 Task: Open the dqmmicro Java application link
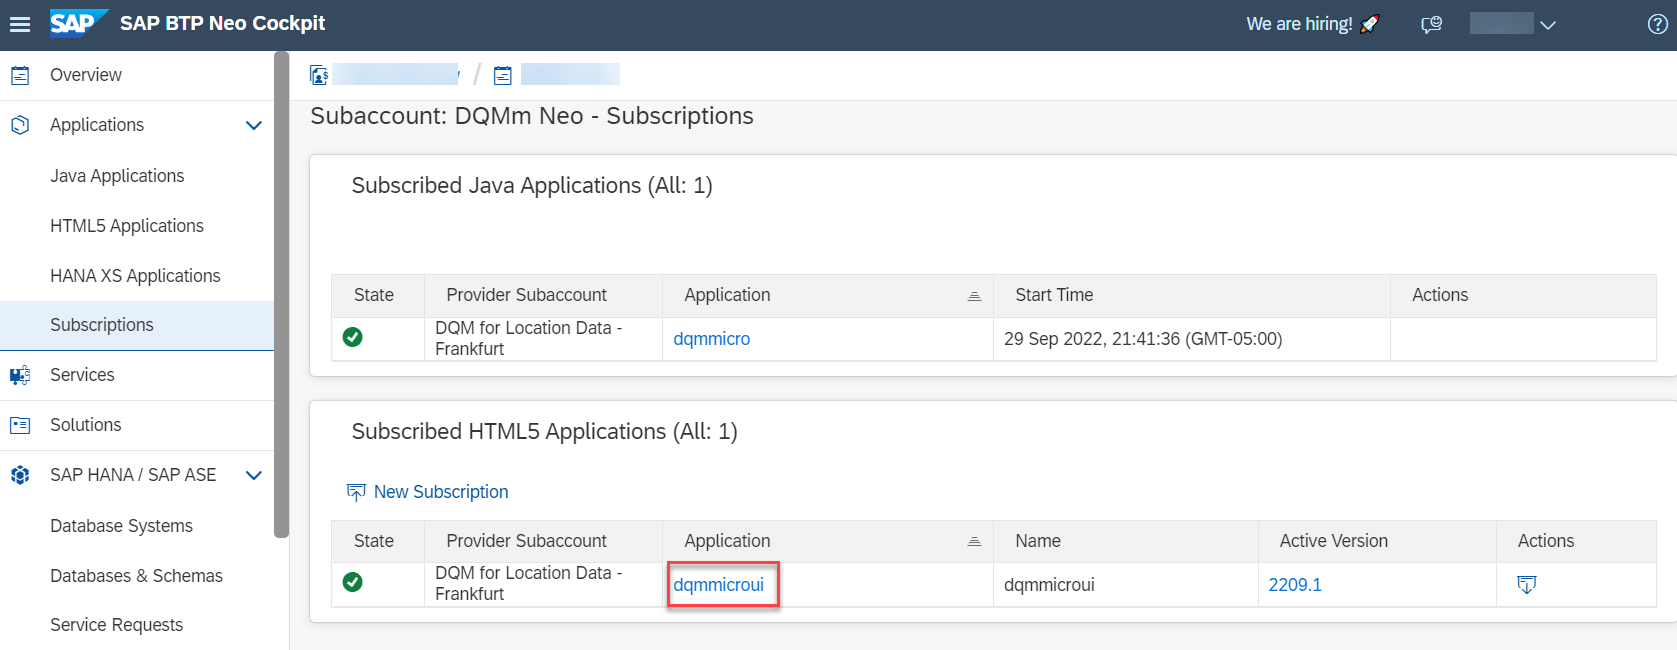click(711, 339)
